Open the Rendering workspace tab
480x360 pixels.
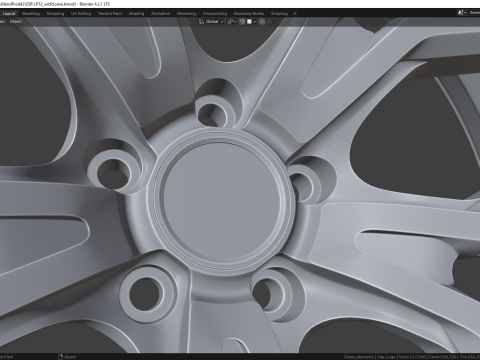click(186, 14)
